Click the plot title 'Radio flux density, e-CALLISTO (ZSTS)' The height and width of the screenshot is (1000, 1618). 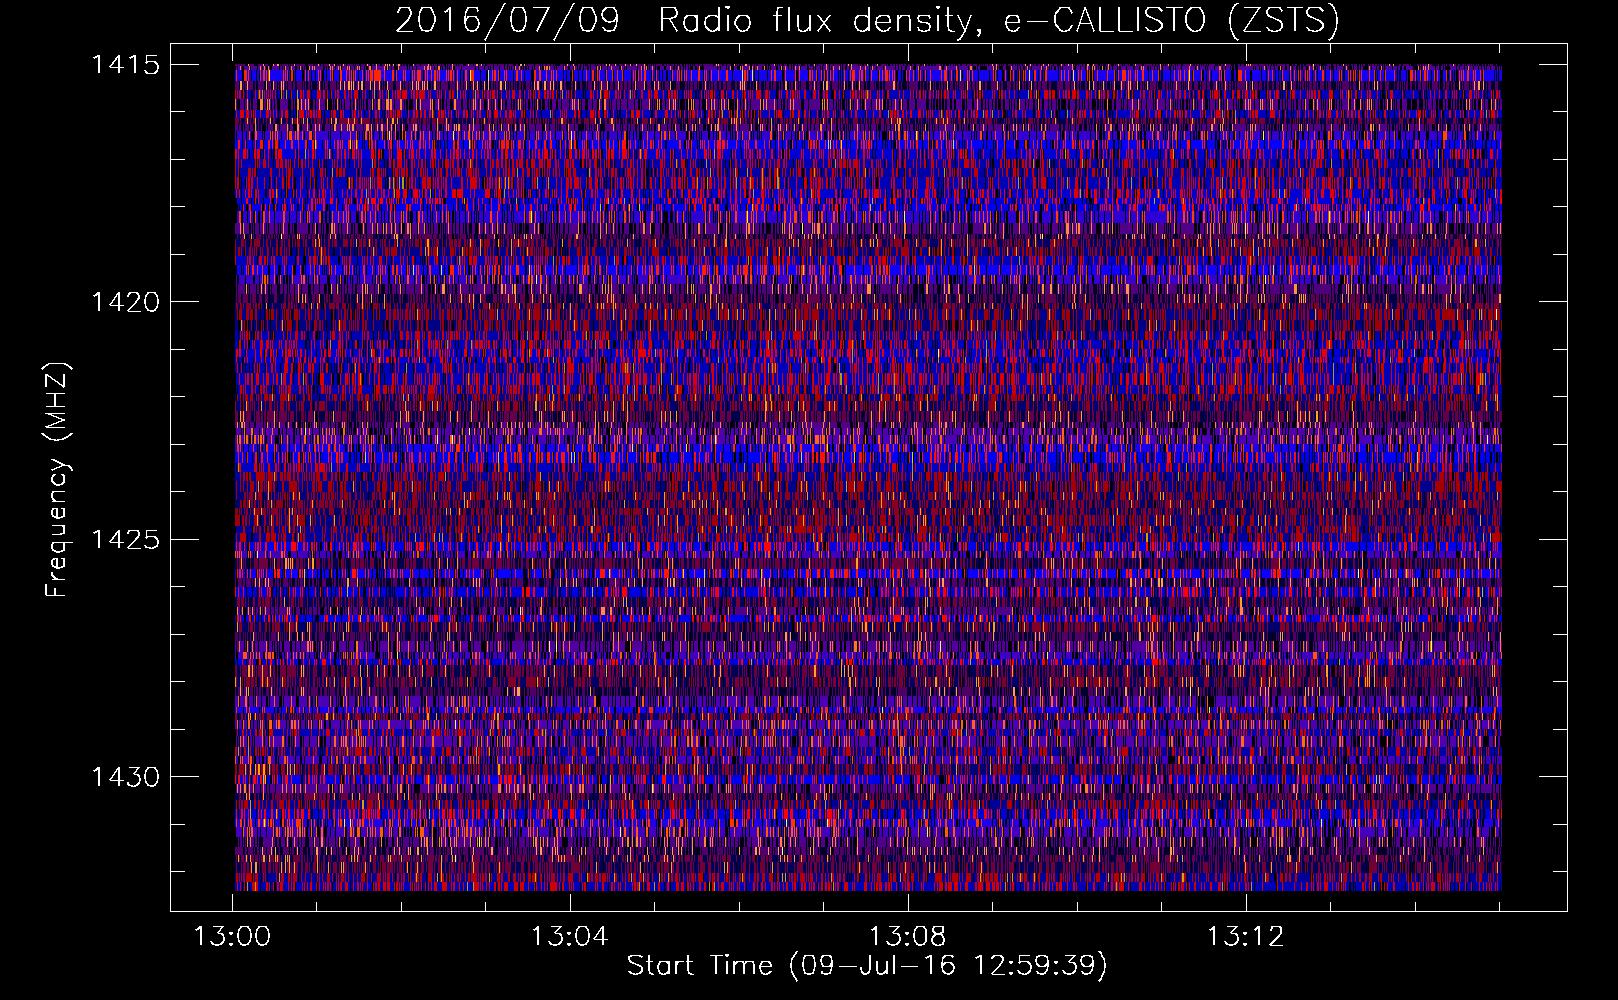point(998,21)
